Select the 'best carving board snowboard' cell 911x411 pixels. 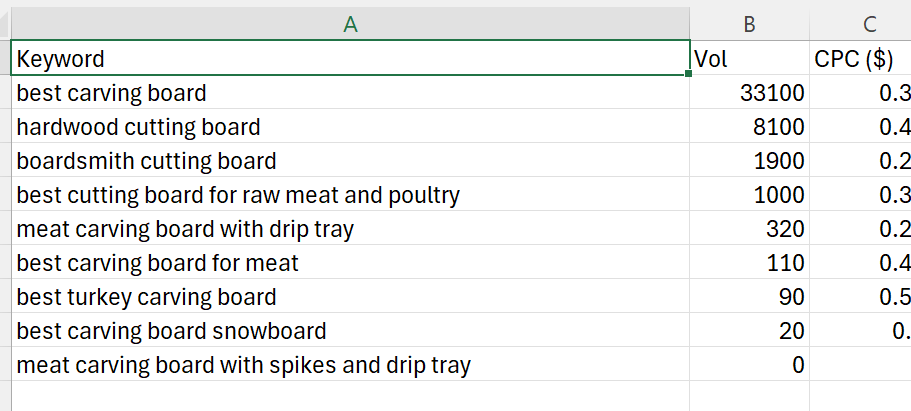click(350, 331)
